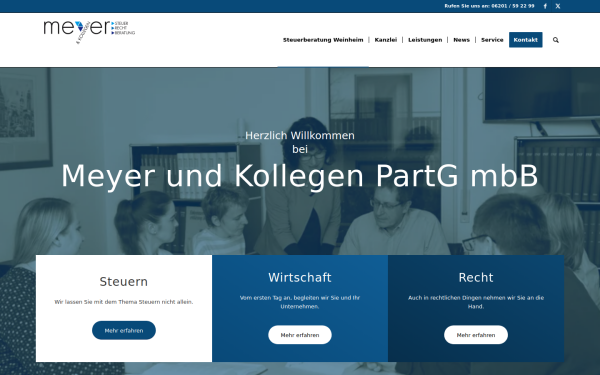Open the Service menu

[492, 40]
